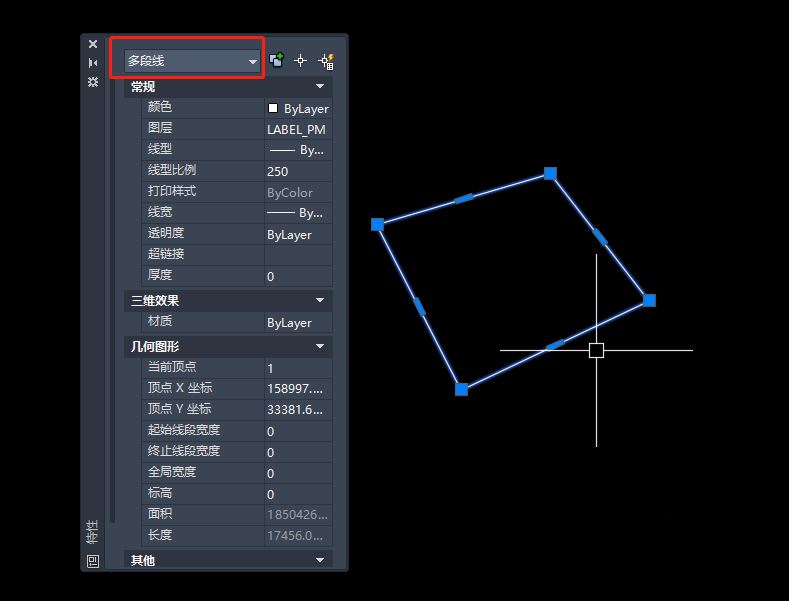Expand the 其他 section
This screenshot has width=789, height=601.
point(320,560)
